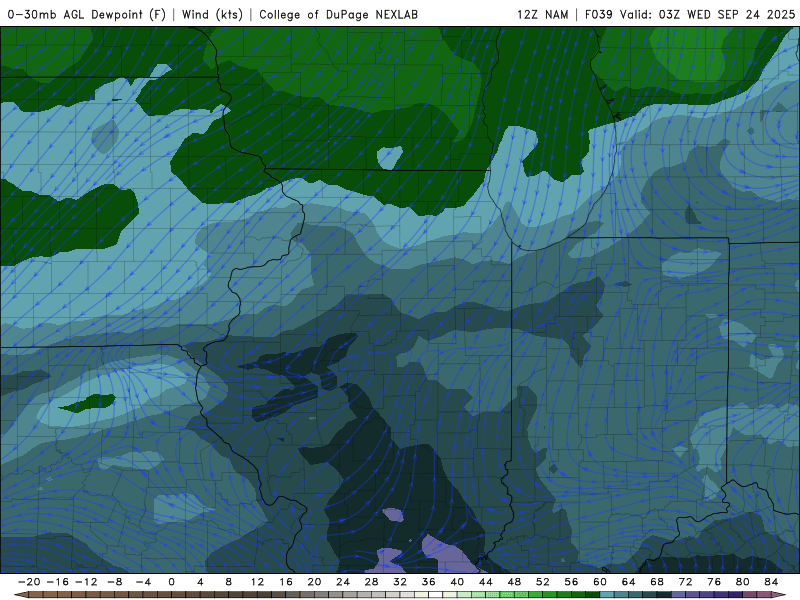
Task: Click the 36 value on the color scale
Action: click(x=429, y=582)
